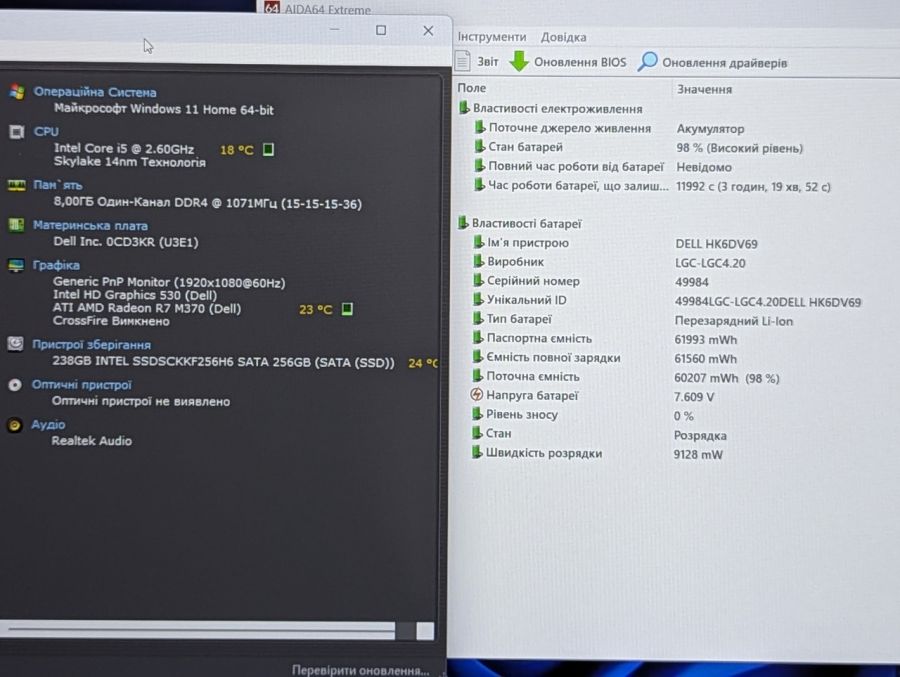Open the CPU section link
900x677 pixels.
(x=46, y=131)
